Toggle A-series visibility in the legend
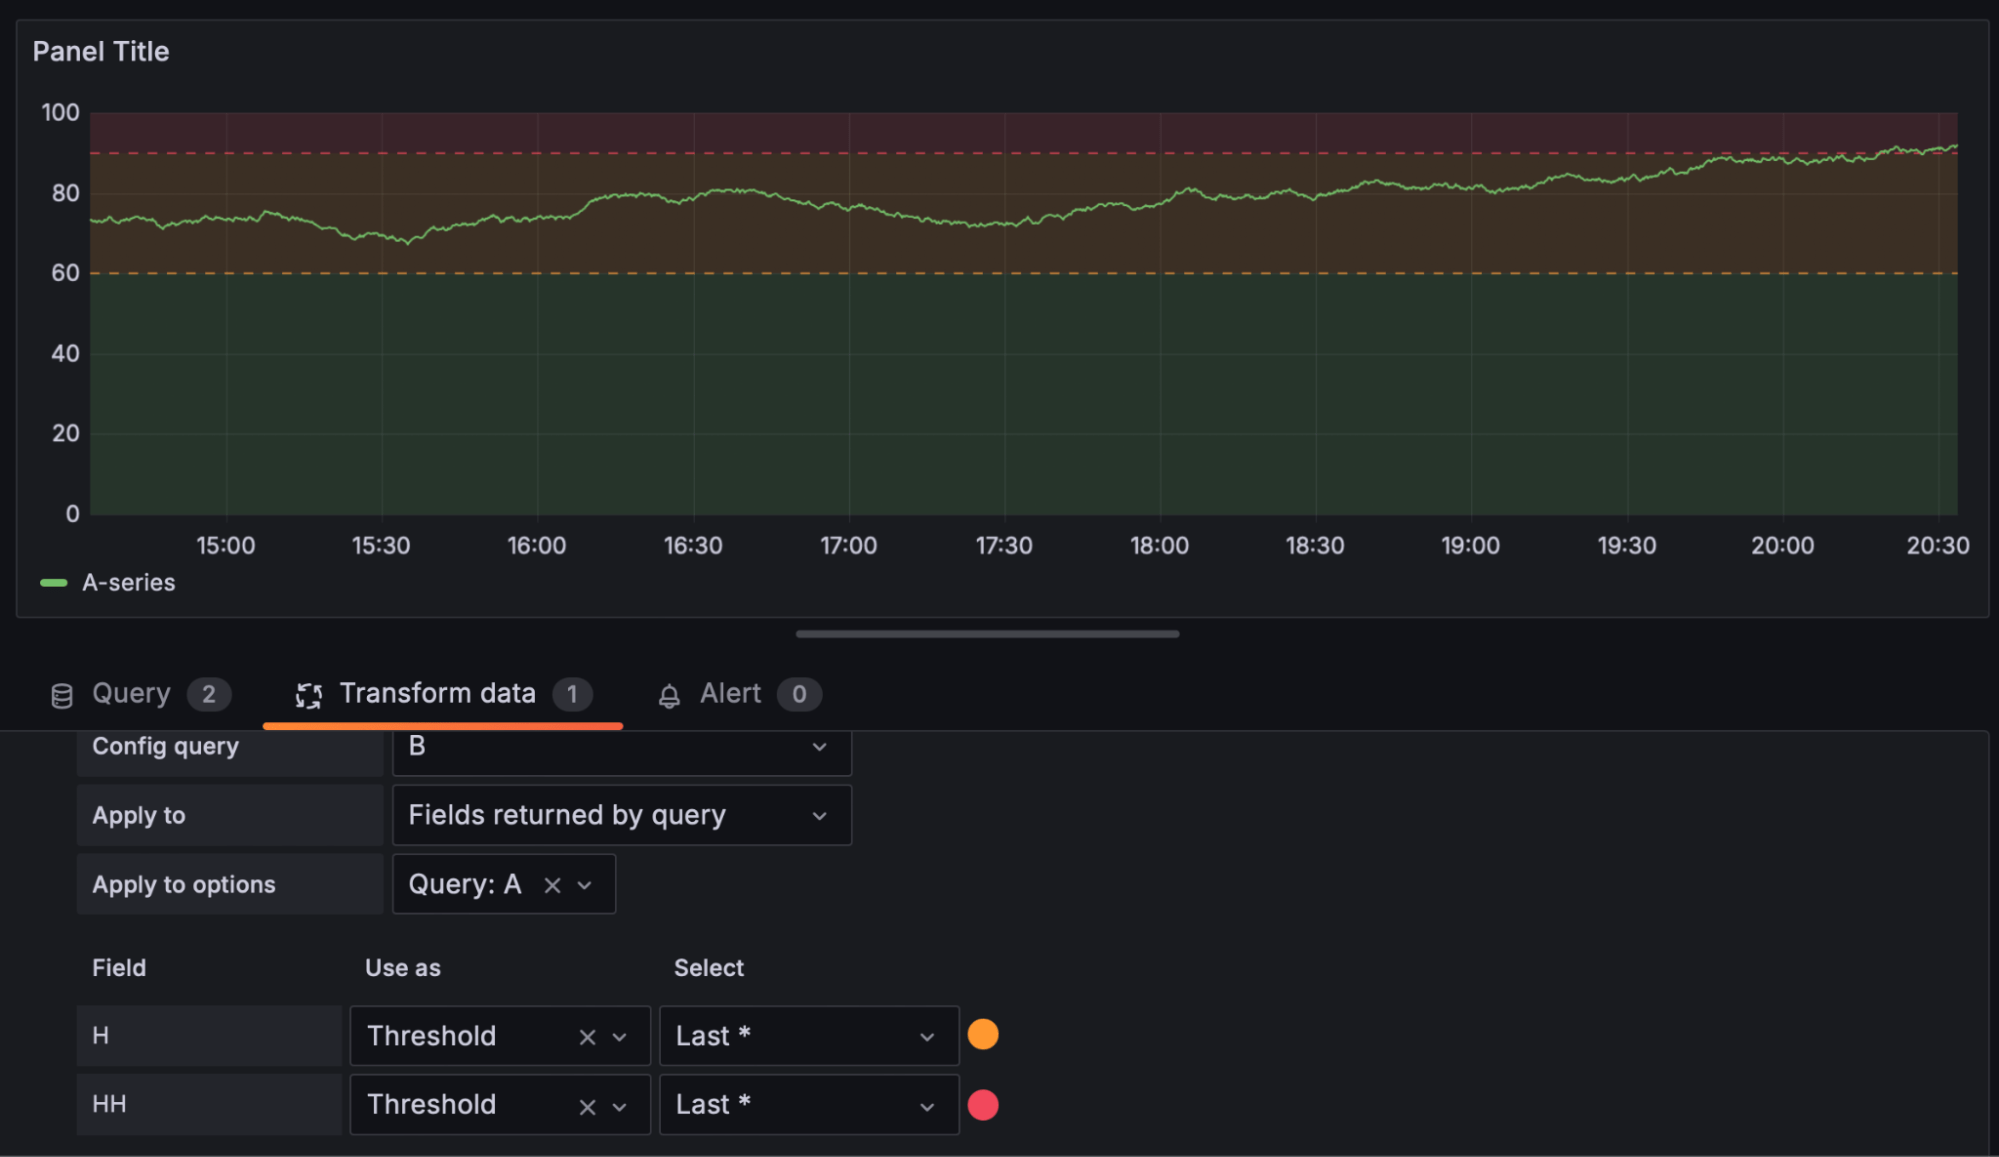 coord(129,581)
